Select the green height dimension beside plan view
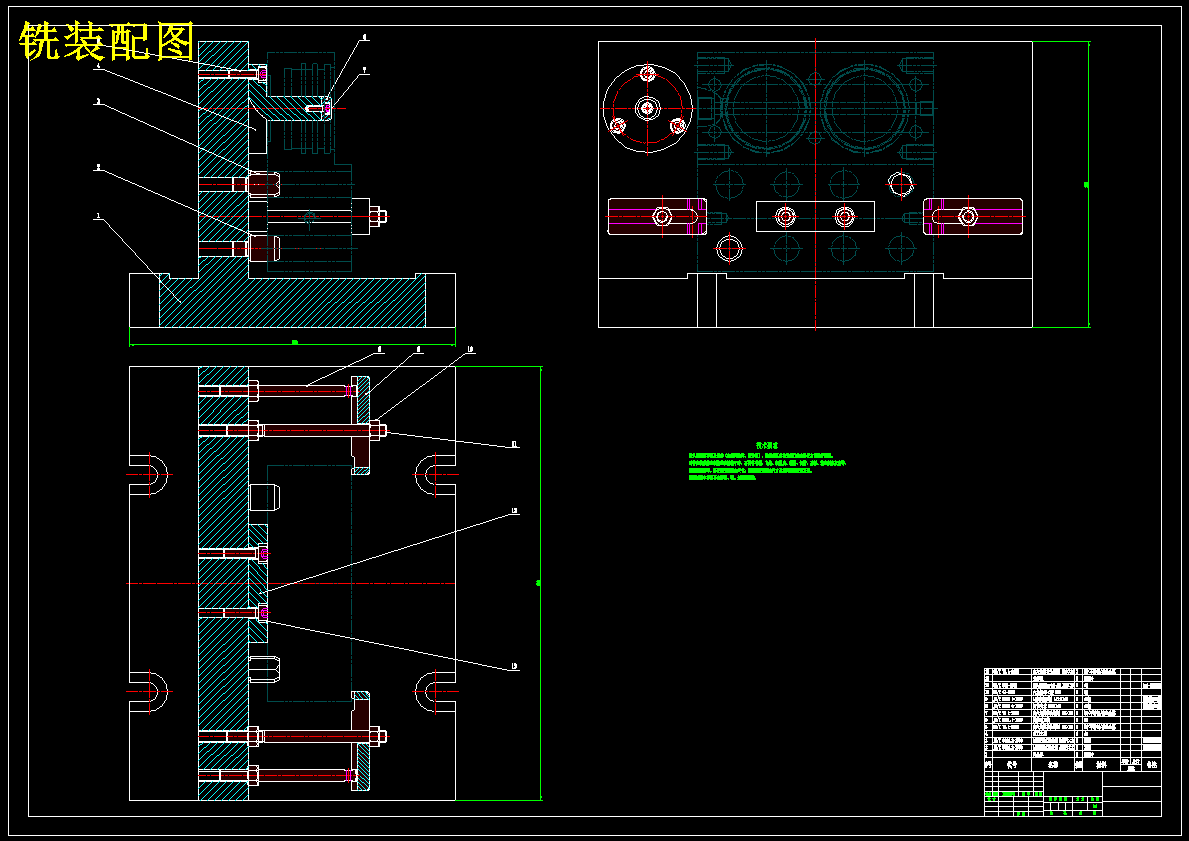The width and height of the screenshot is (1189, 841). pos(540,583)
